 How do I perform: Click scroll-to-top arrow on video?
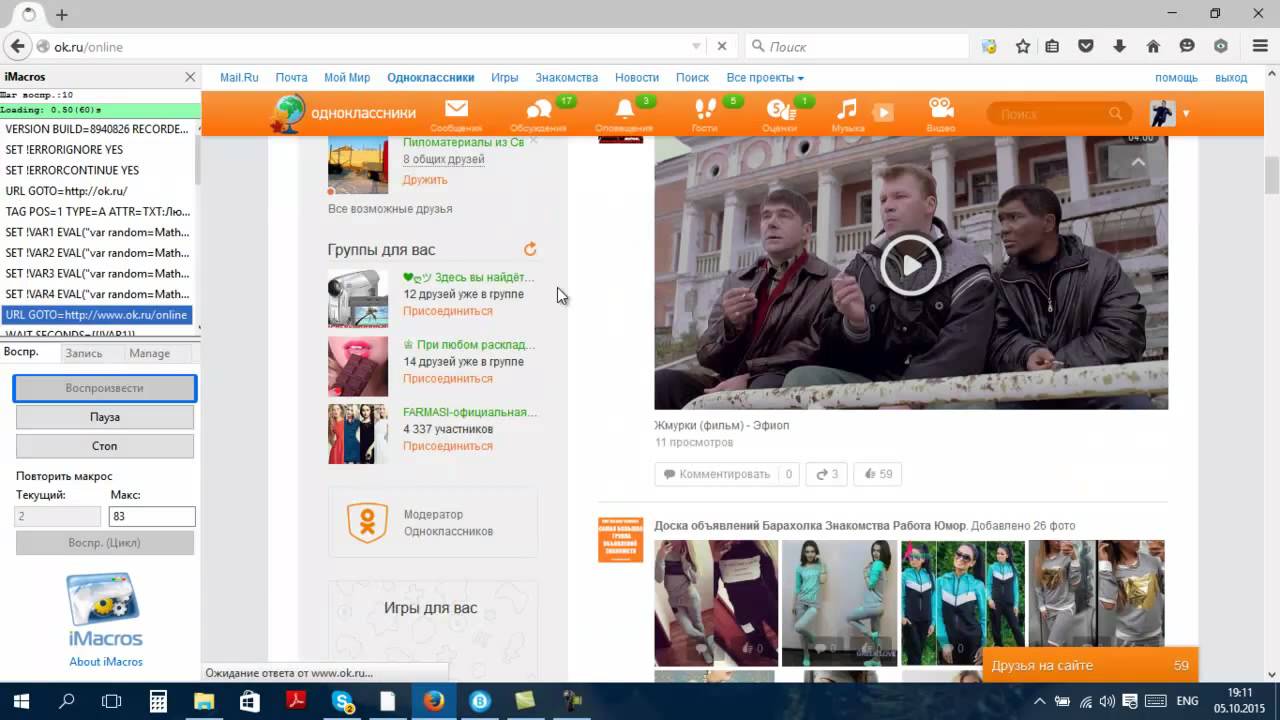pyautogui.click(x=1138, y=162)
